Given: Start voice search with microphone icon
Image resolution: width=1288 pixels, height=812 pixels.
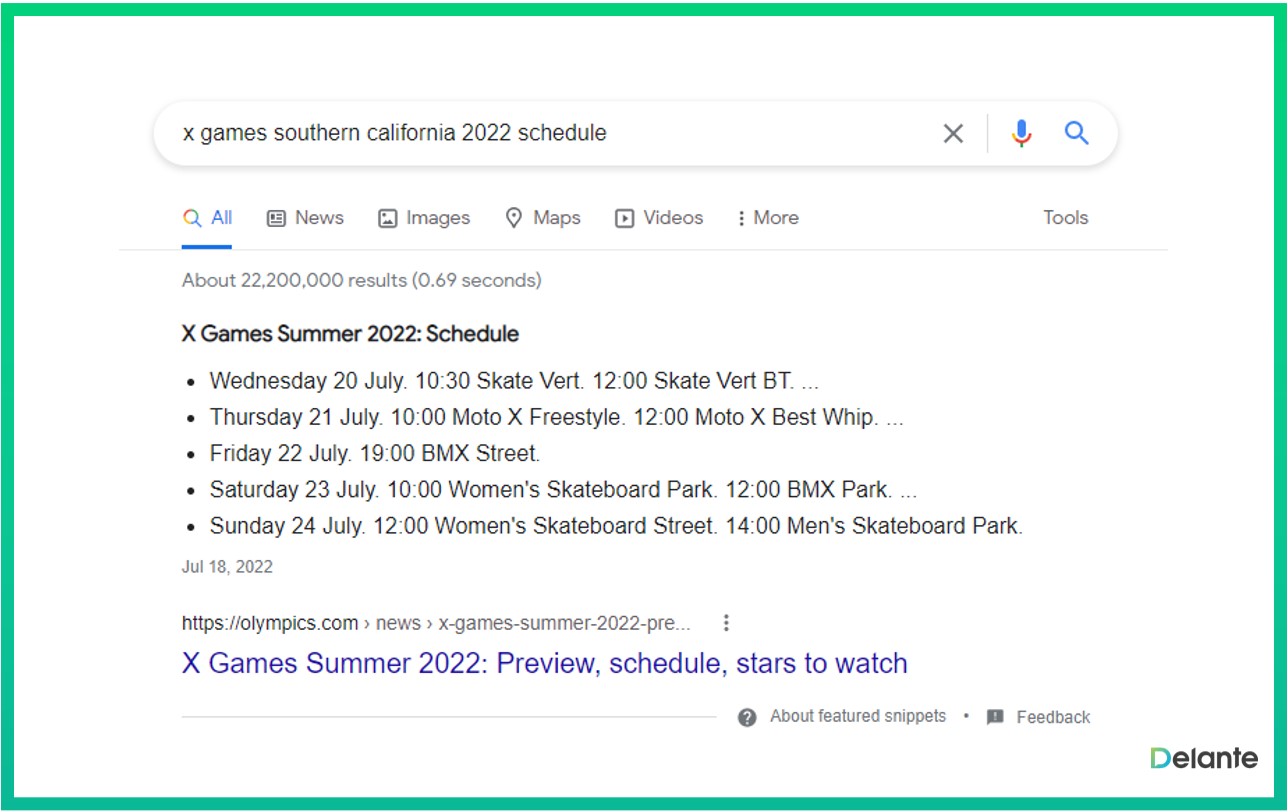Looking at the screenshot, I should point(1021,133).
